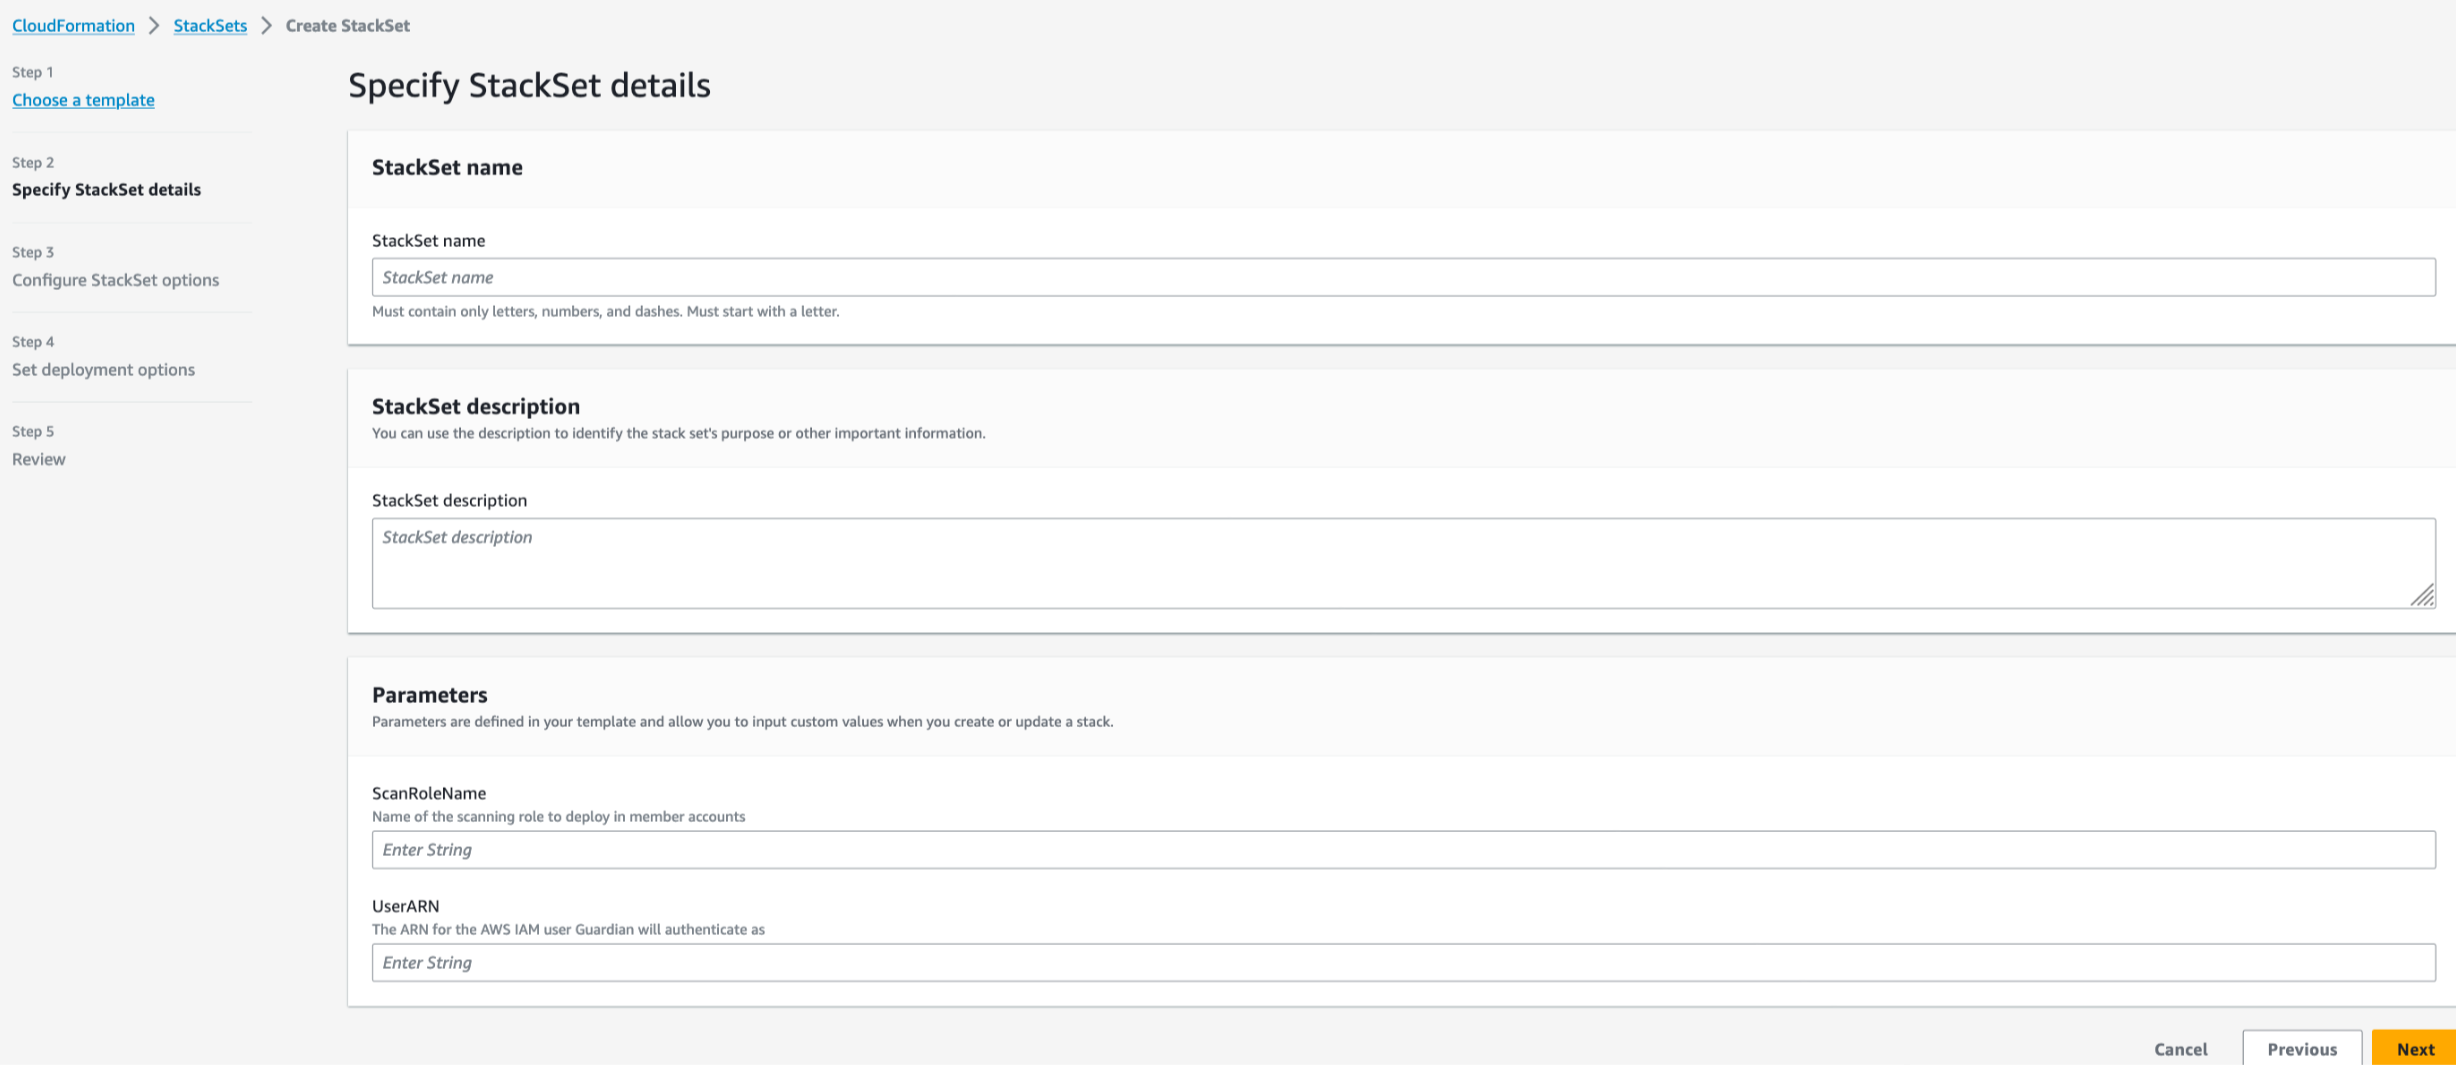Click the ScanRoleName field label
Image resolution: width=2456 pixels, height=1065 pixels.
429,793
